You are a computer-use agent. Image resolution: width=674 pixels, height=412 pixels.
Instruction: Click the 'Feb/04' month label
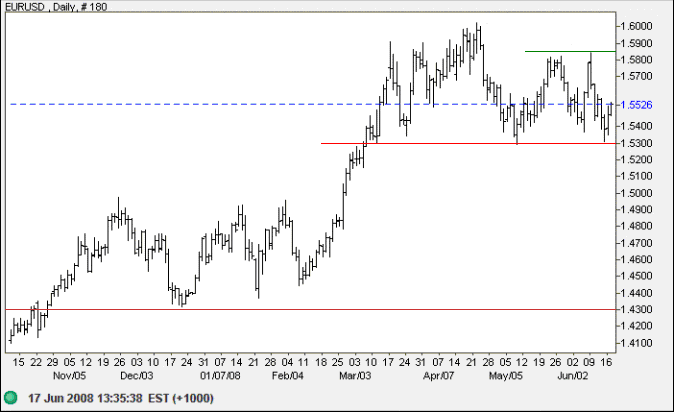pos(288,376)
